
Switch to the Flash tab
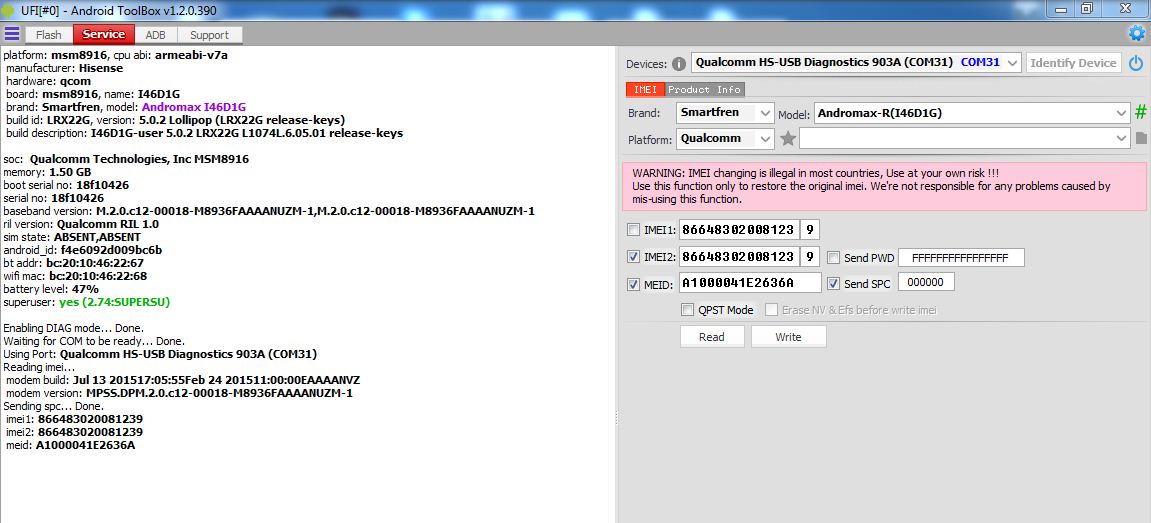click(x=48, y=35)
